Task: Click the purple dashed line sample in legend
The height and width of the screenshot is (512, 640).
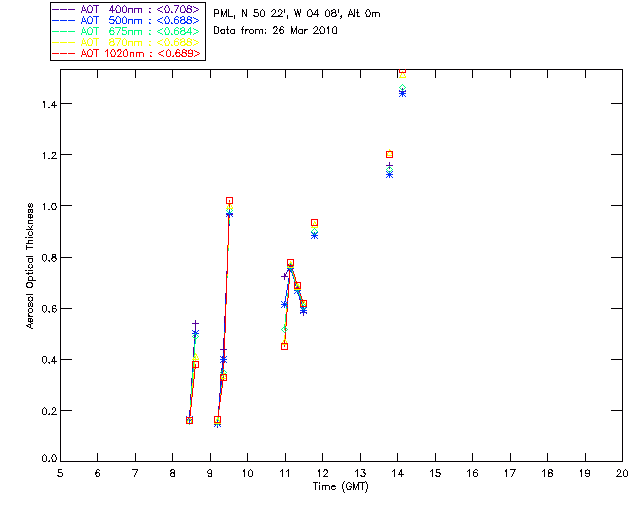Action: tap(64, 9)
